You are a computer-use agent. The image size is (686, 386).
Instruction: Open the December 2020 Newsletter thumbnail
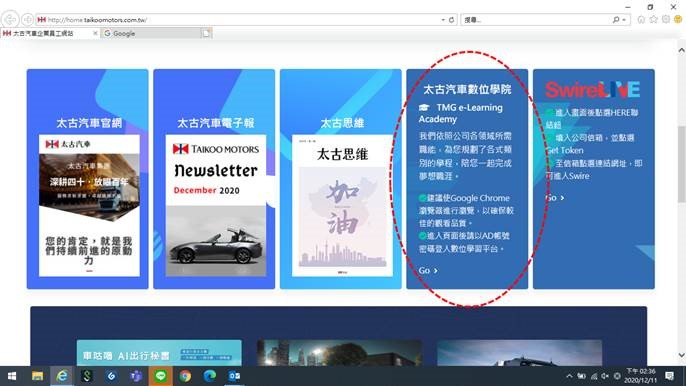(x=216, y=206)
